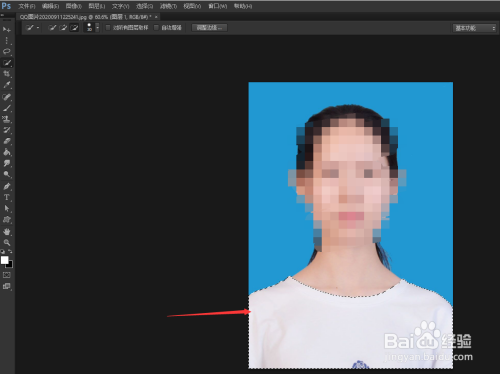500x374 pixels.
Task: Toggle Quick Mask mode
Action: [x=7, y=275]
